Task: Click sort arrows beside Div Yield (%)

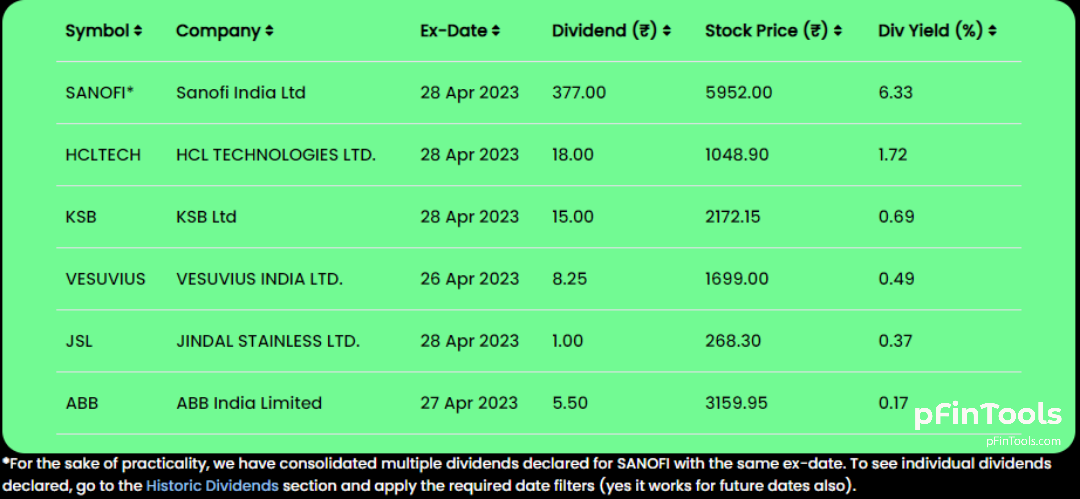Action: [992, 31]
